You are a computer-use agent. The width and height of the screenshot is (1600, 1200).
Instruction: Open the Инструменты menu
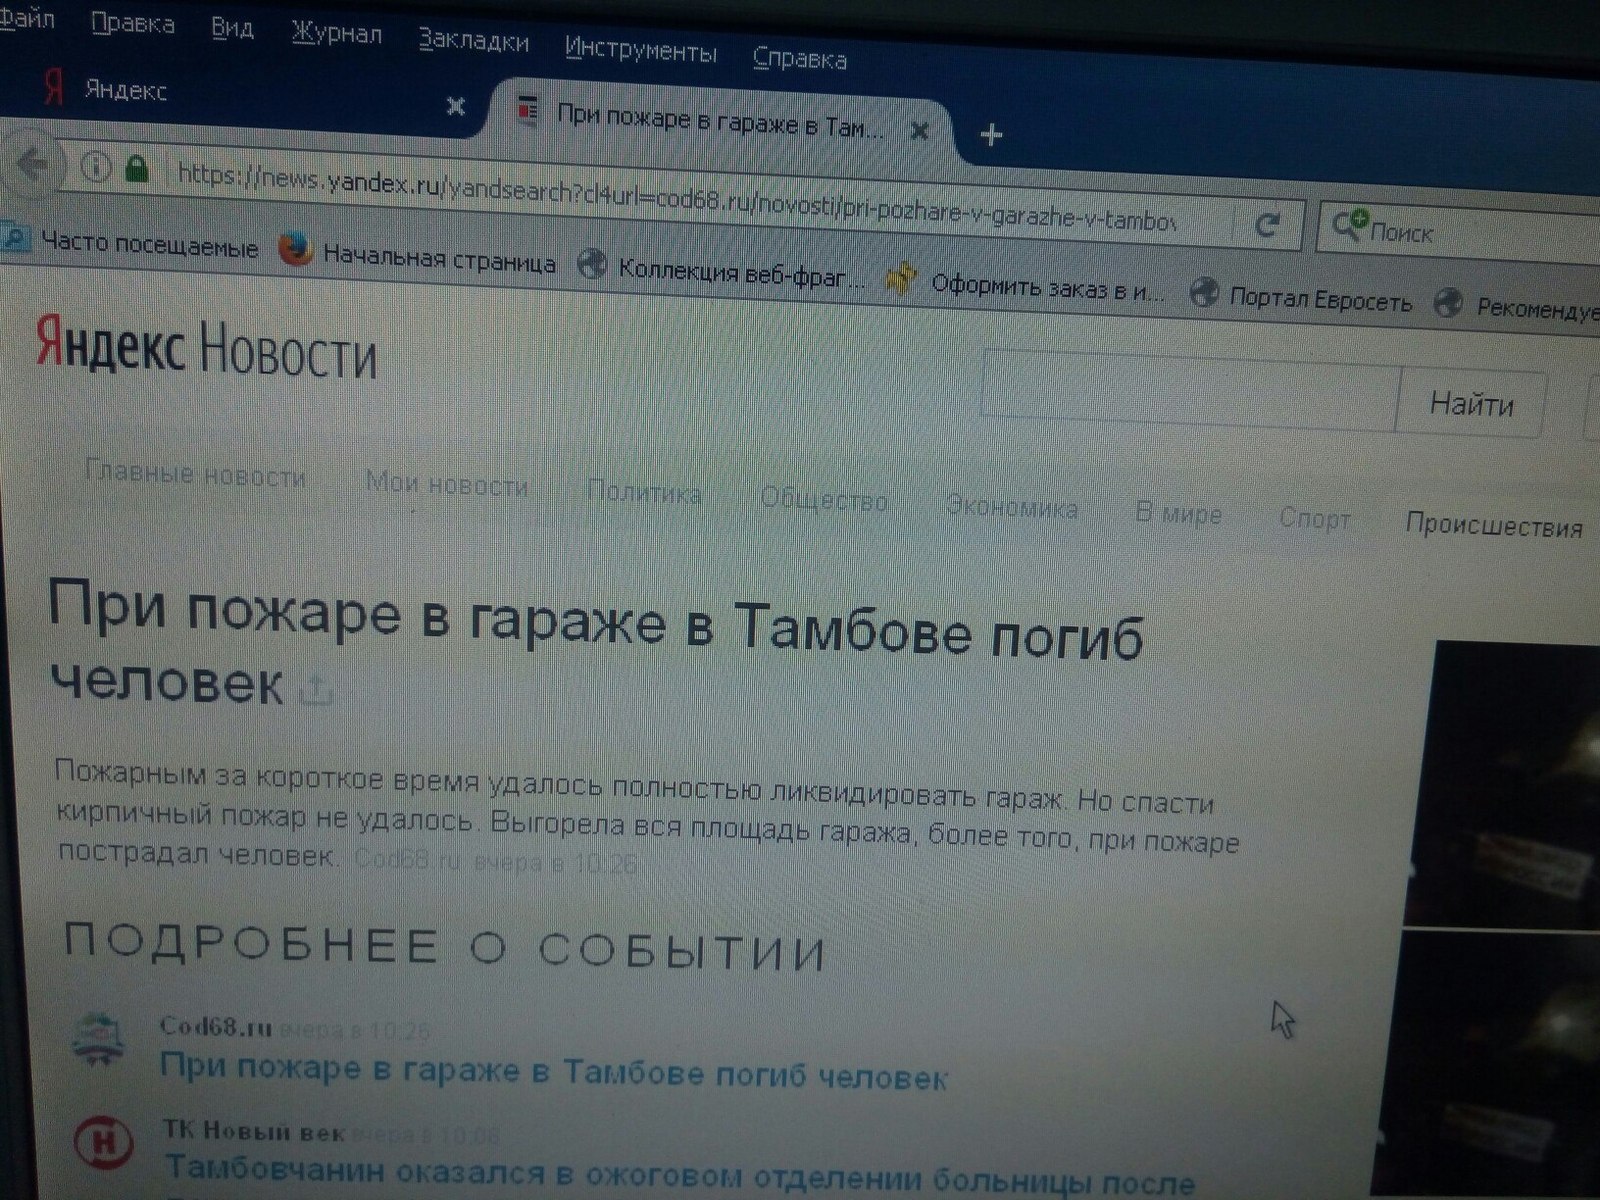[640, 50]
